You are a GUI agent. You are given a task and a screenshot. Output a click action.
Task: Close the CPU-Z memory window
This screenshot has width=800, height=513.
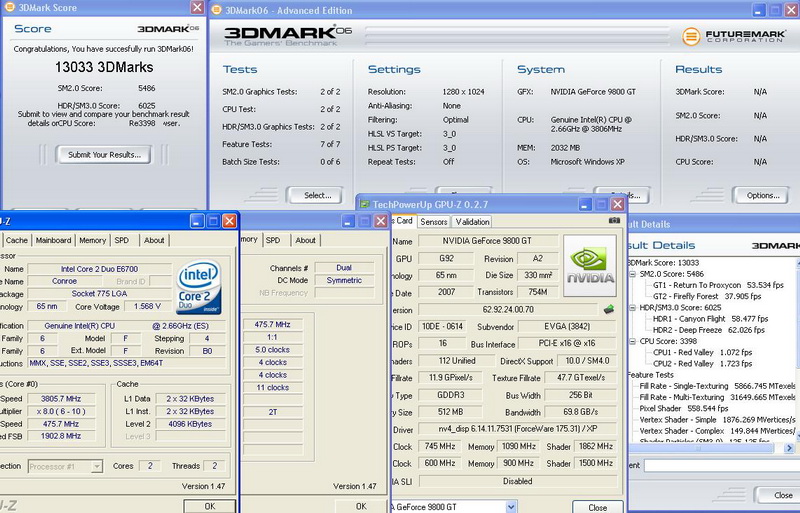381,221
